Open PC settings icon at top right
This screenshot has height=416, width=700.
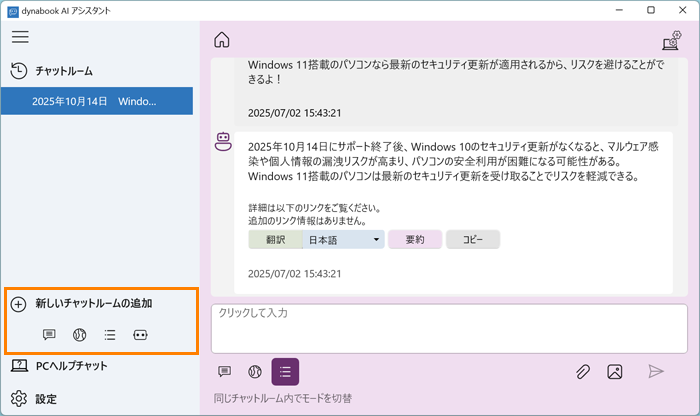click(671, 40)
